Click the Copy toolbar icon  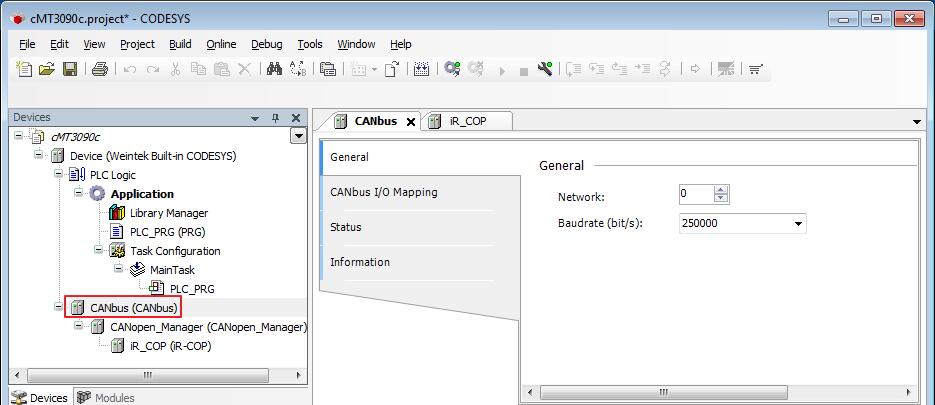pos(198,69)
